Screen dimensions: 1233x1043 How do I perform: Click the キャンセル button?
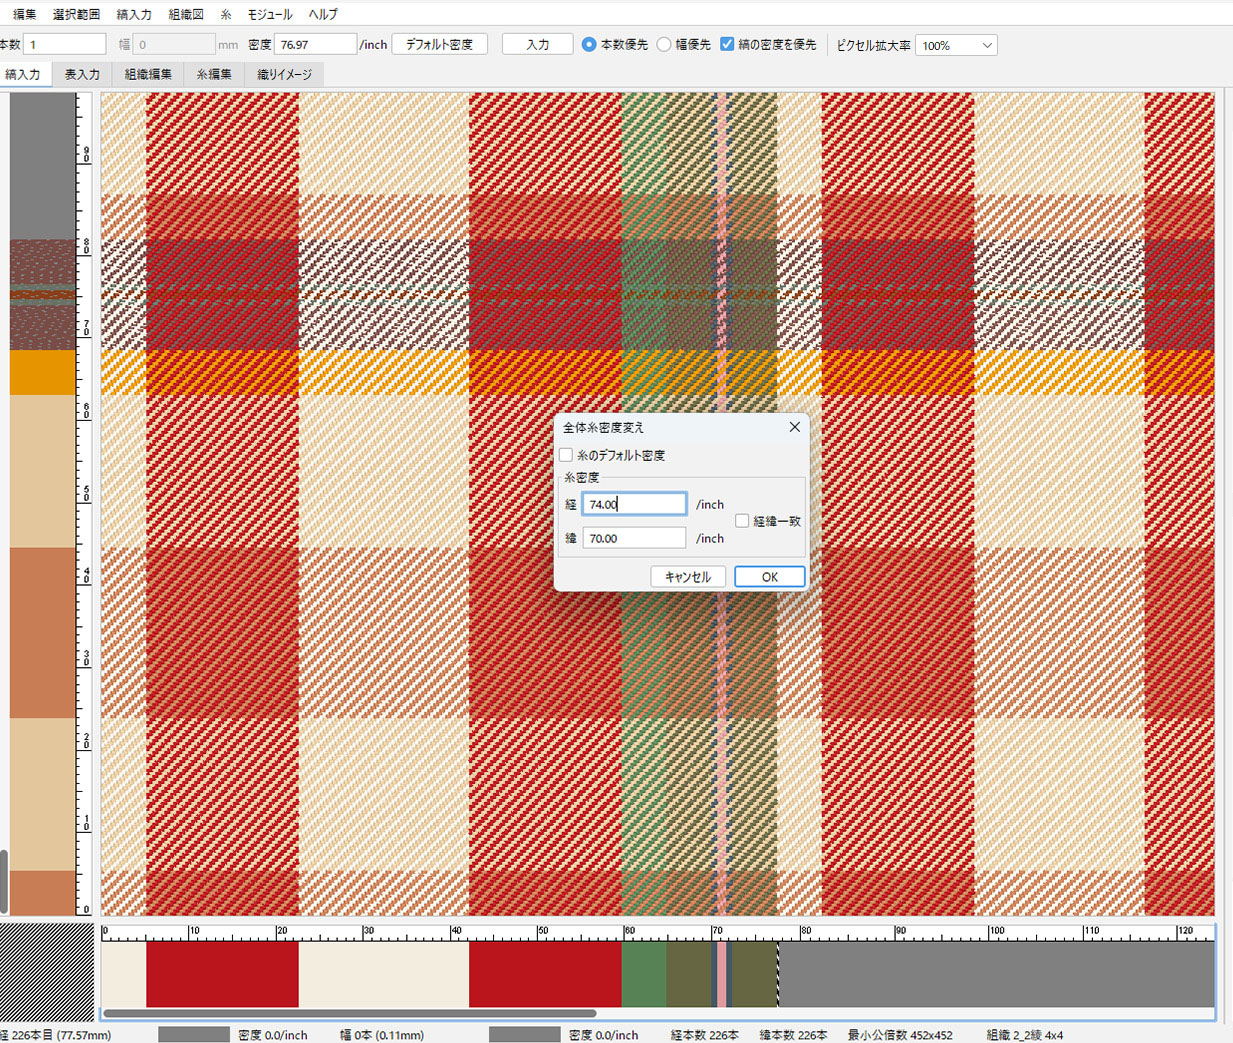click(688, 577)
